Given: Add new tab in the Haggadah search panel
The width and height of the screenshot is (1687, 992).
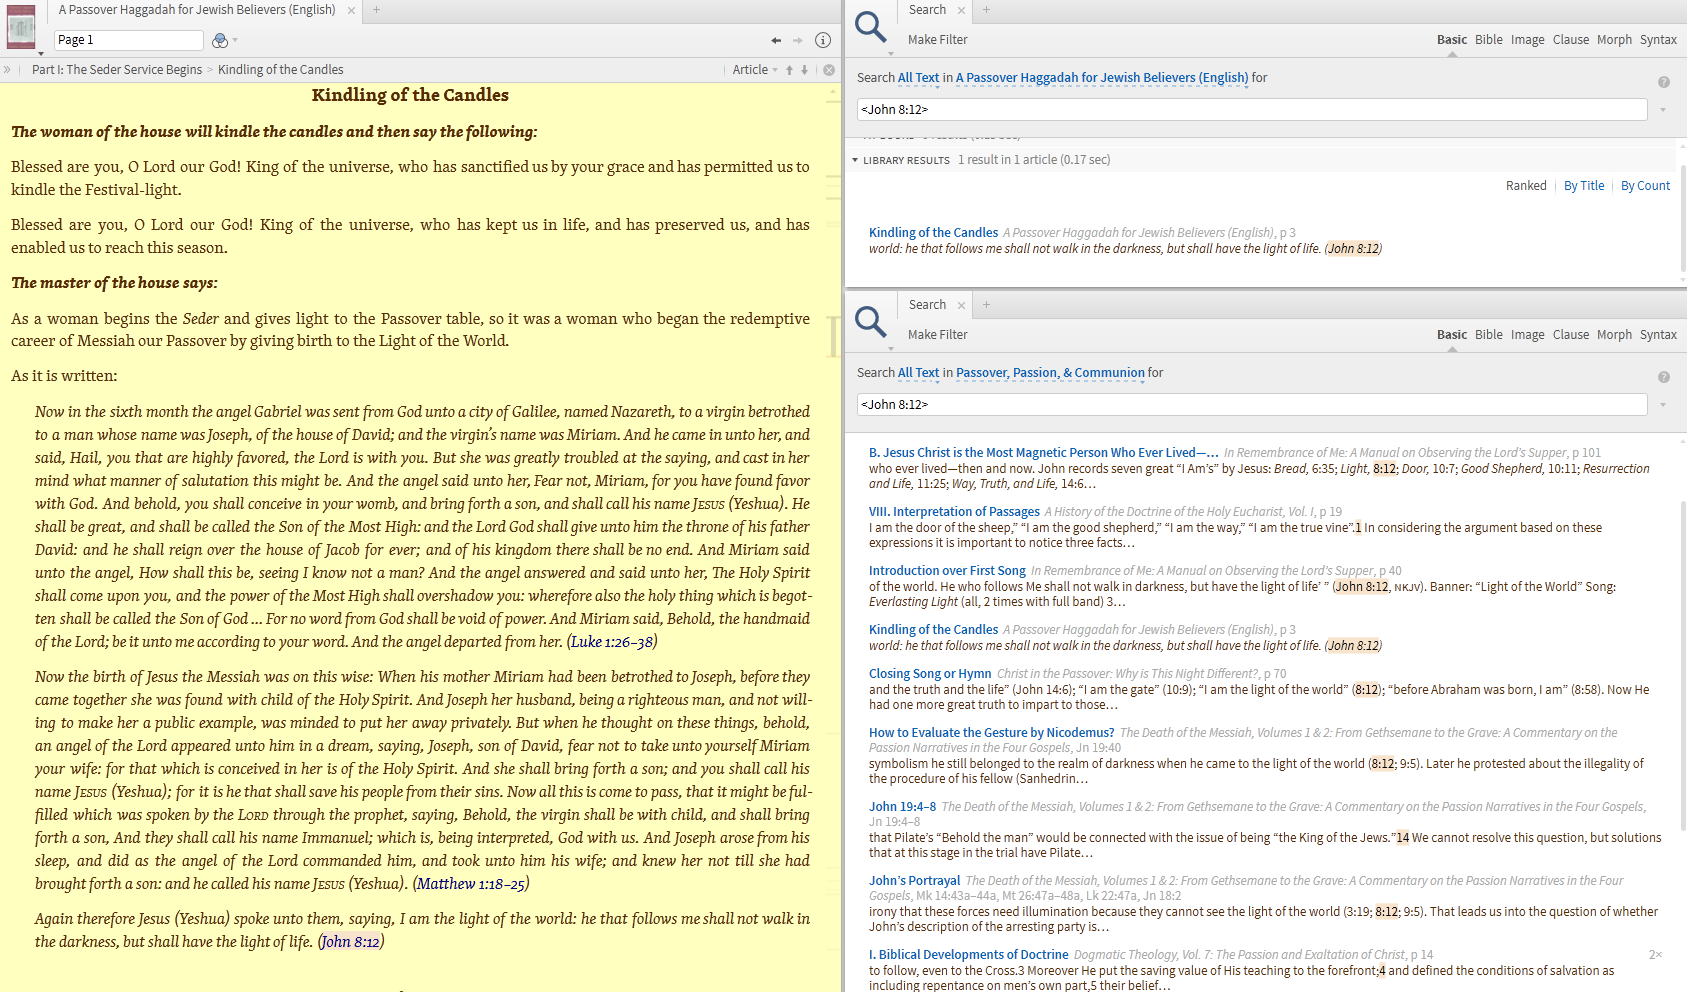Looking at the screenshot, I should pos(986,10).
